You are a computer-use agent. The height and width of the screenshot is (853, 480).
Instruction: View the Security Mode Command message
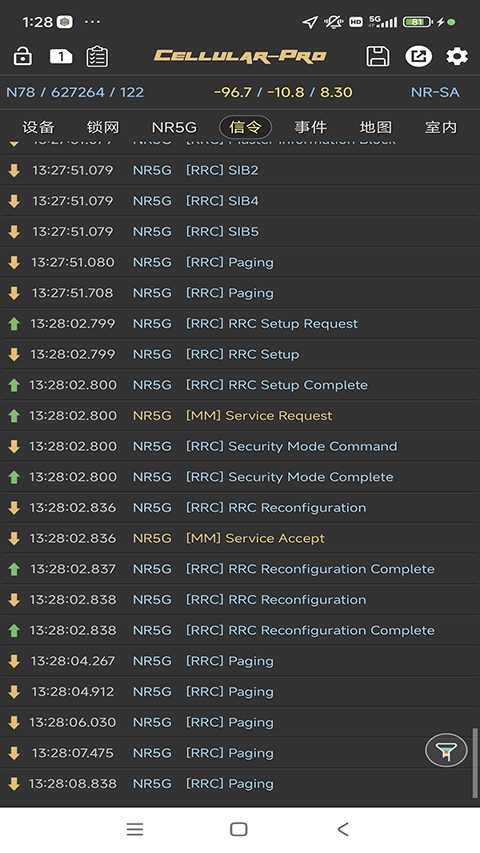point(240,446)
